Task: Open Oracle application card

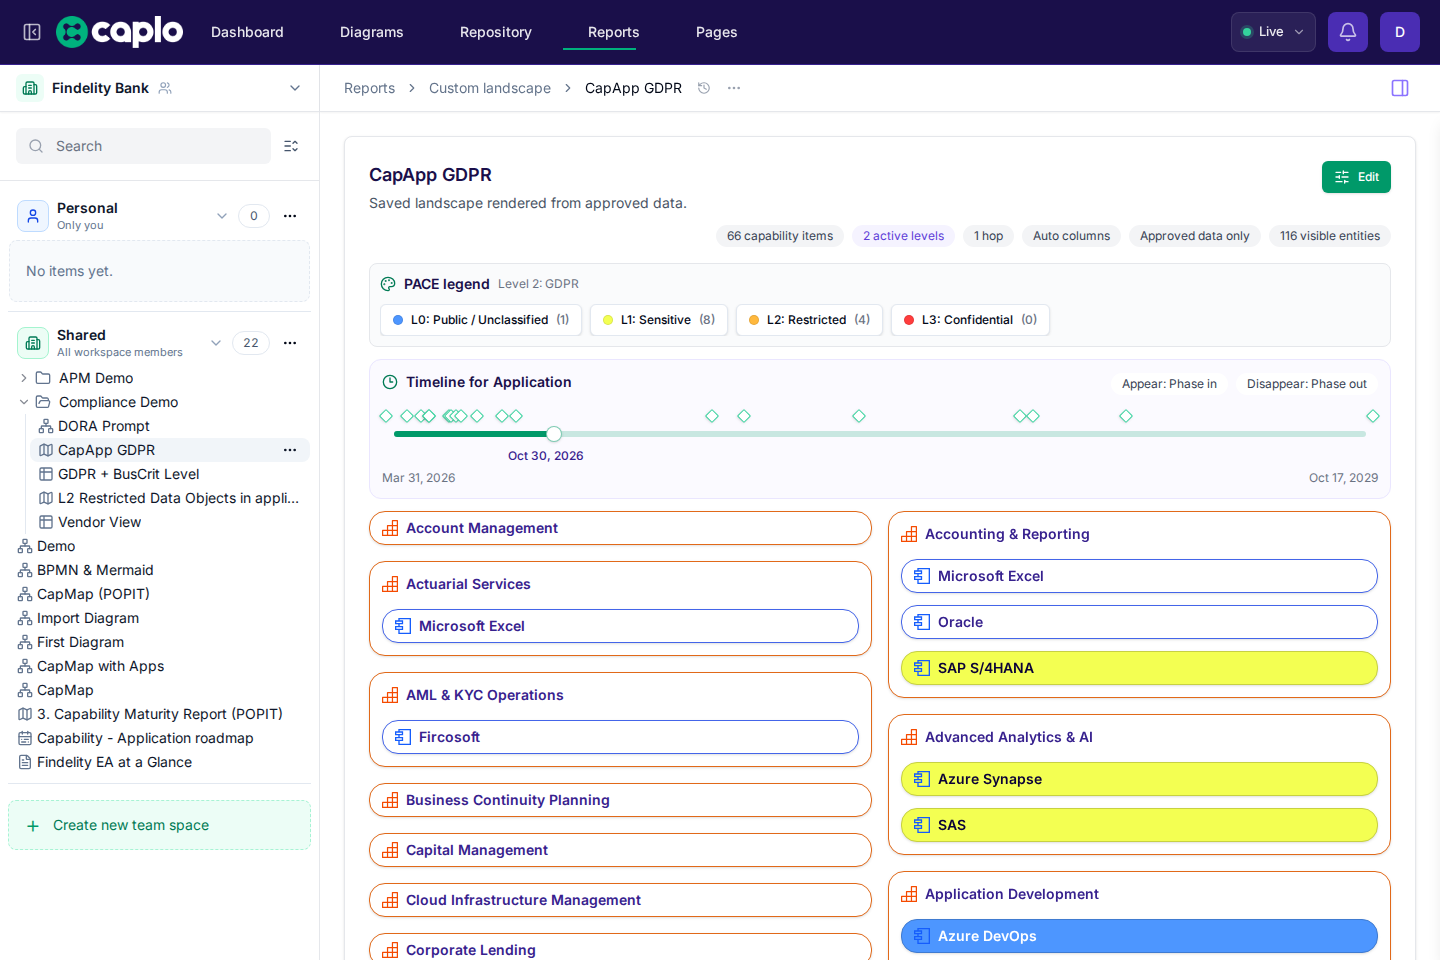Action: click(1139, 622)
